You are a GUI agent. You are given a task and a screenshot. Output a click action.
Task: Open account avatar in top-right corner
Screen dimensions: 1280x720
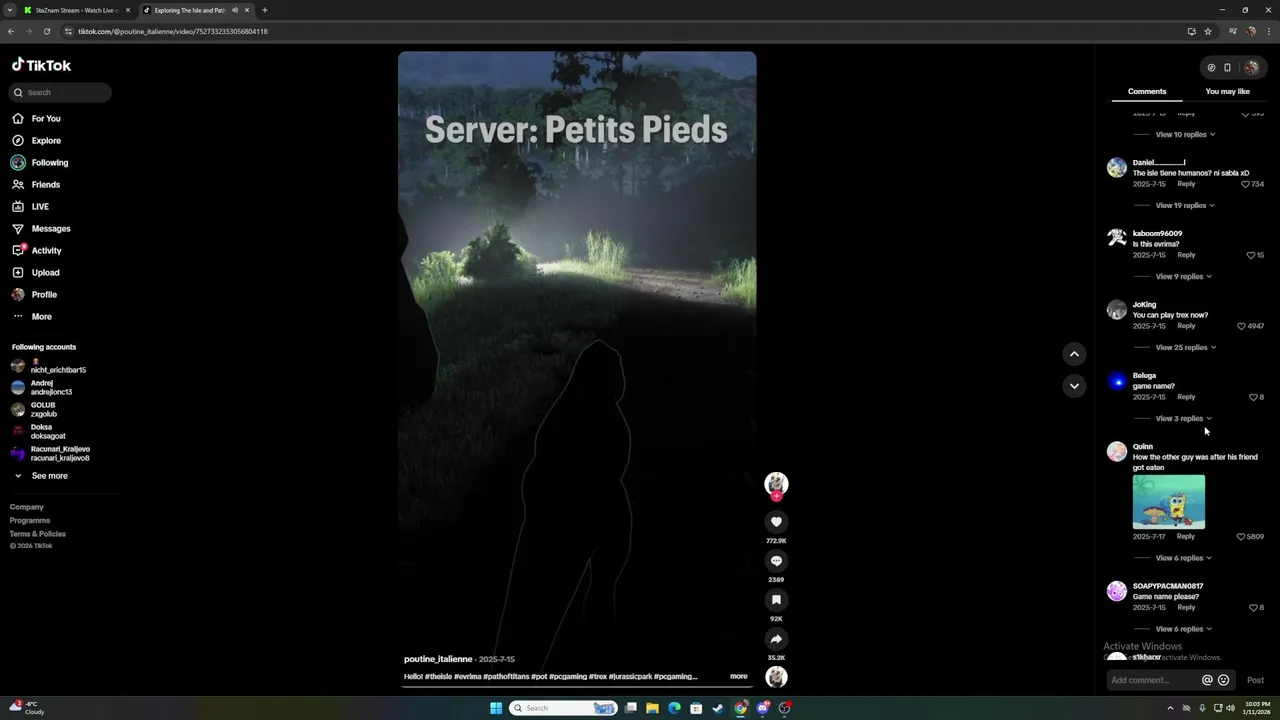pyautogui.click(x=1251, y=68)
